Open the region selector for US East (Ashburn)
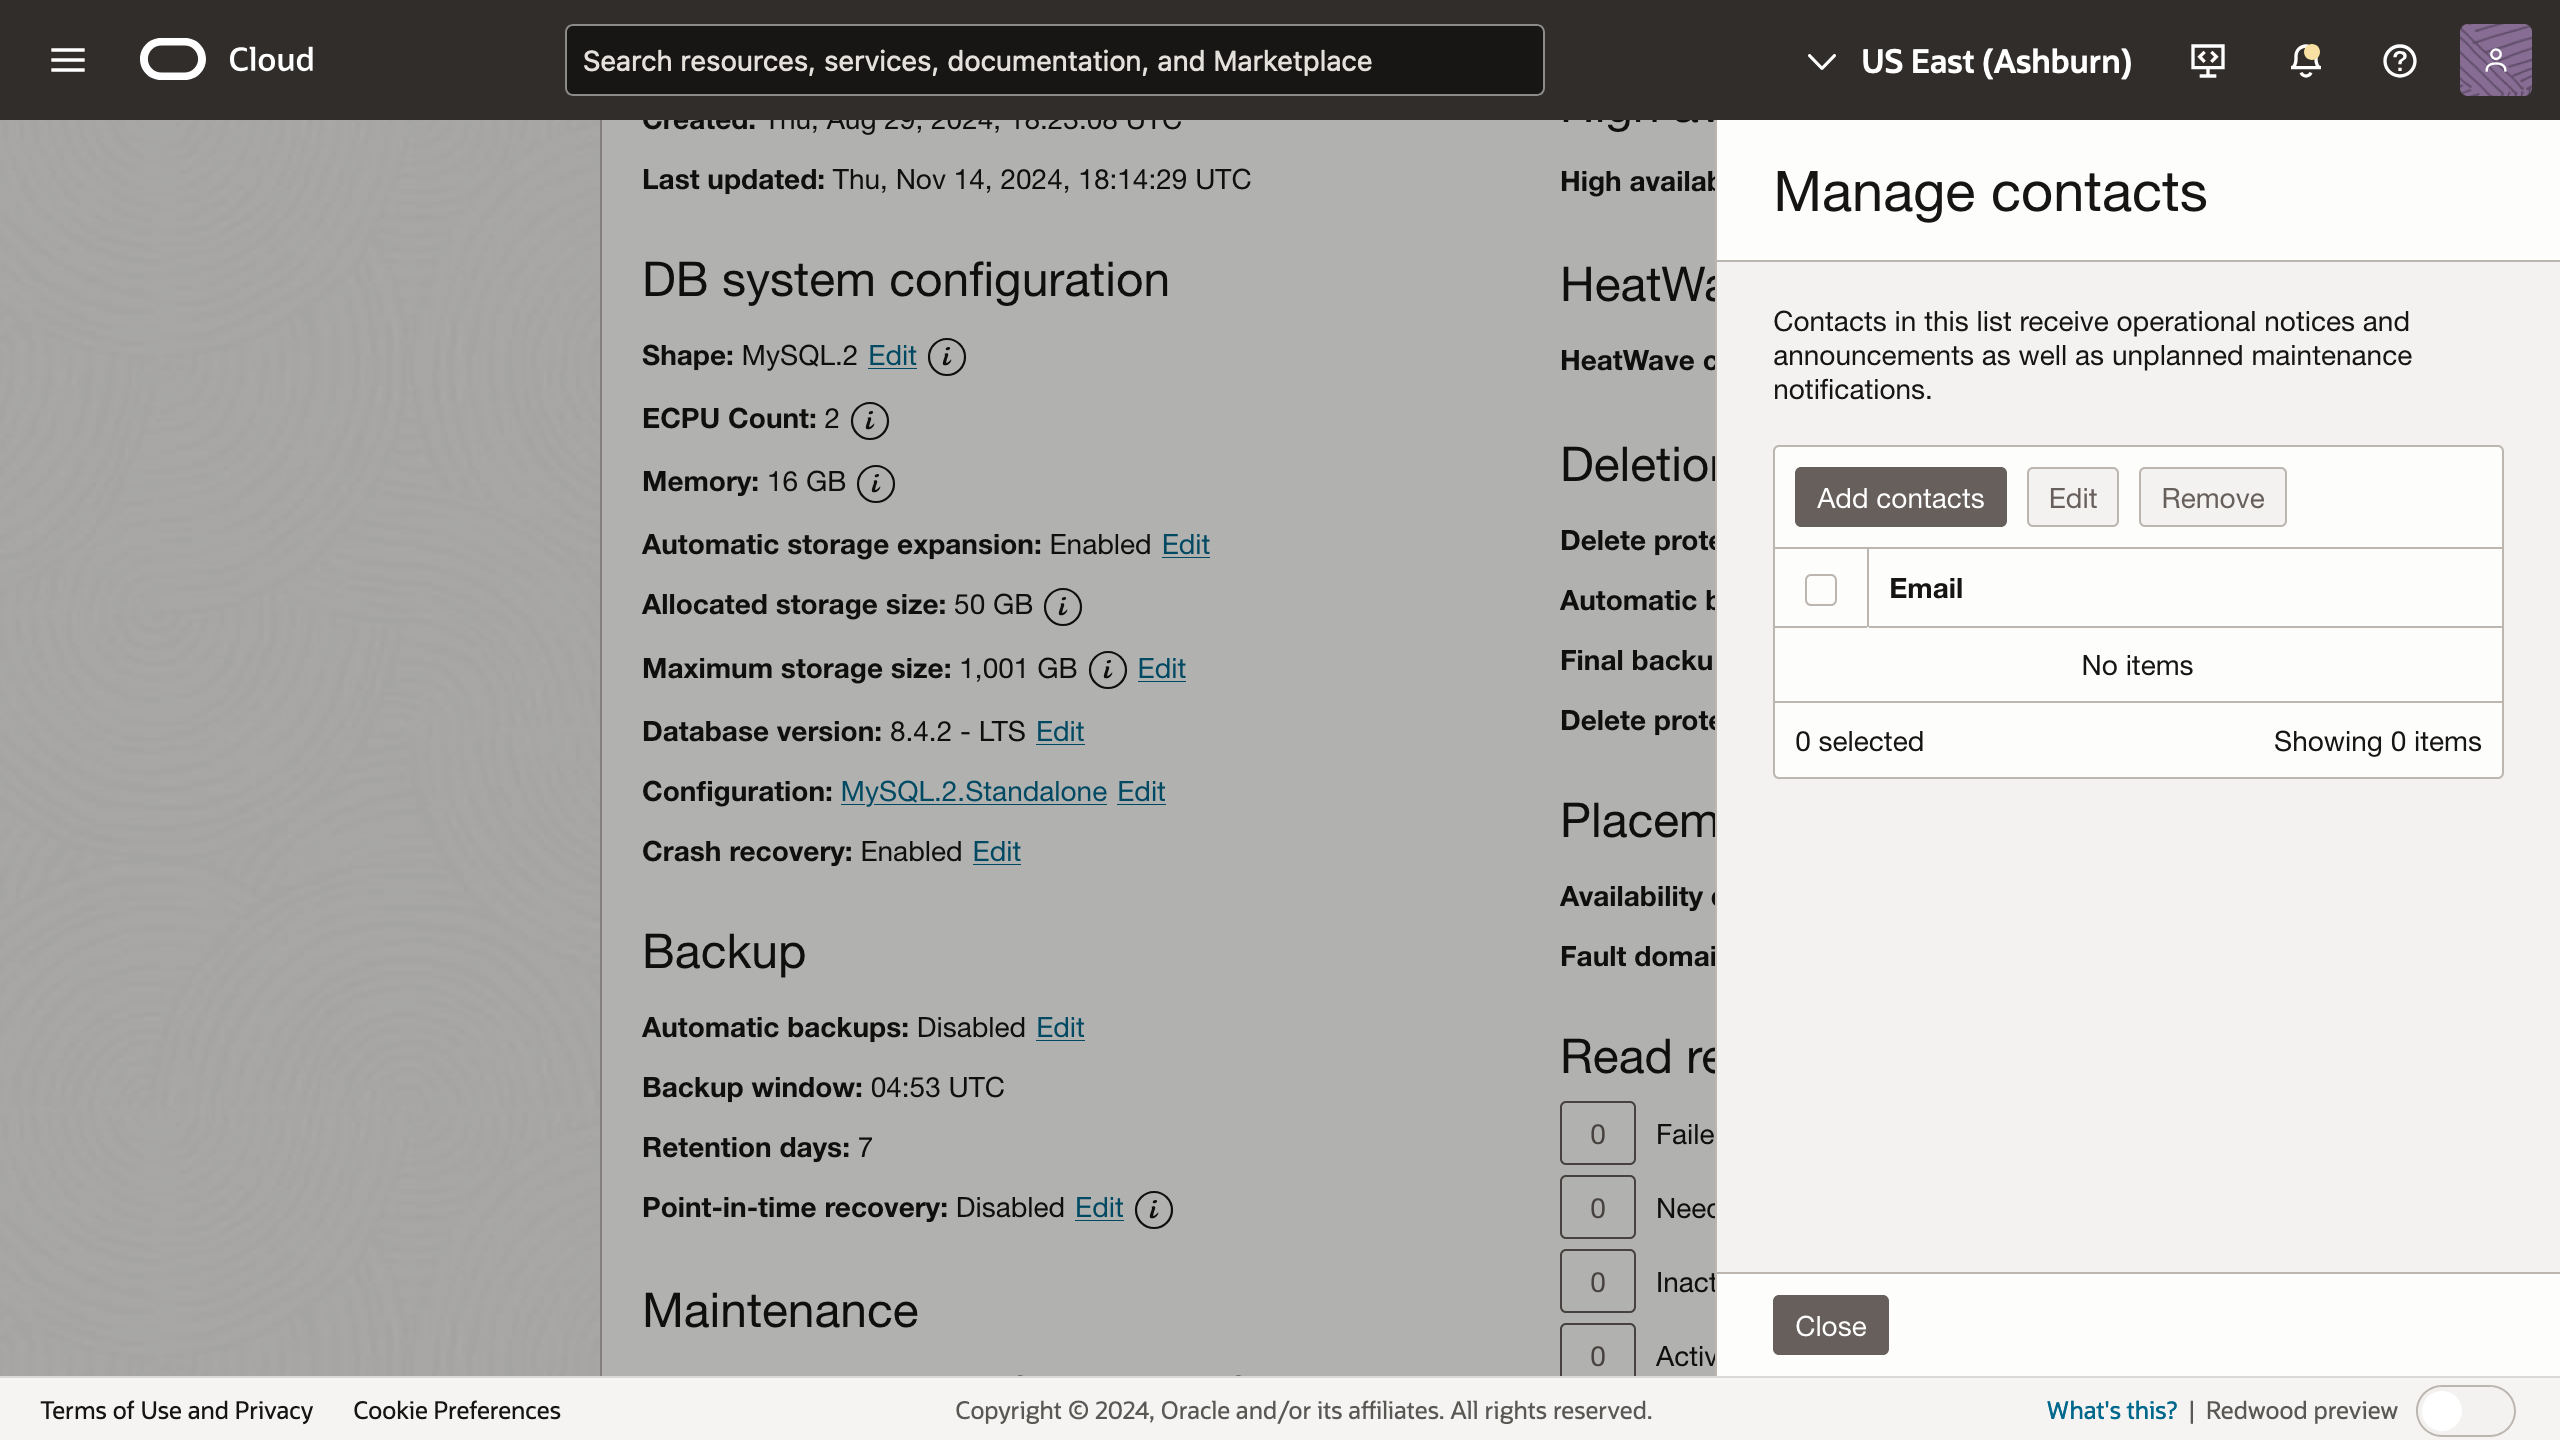The width and height of the screenshot is (2560, 1440). click(x=1996, y=60)
